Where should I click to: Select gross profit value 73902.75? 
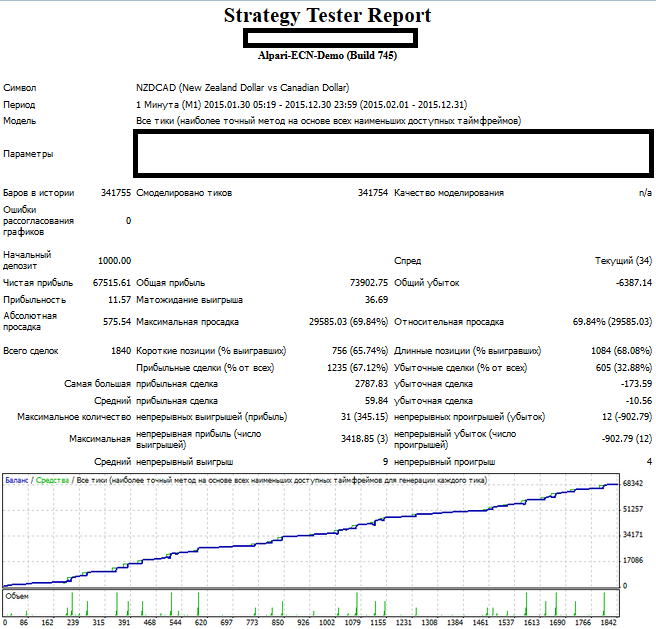click(x=369, y=283)
